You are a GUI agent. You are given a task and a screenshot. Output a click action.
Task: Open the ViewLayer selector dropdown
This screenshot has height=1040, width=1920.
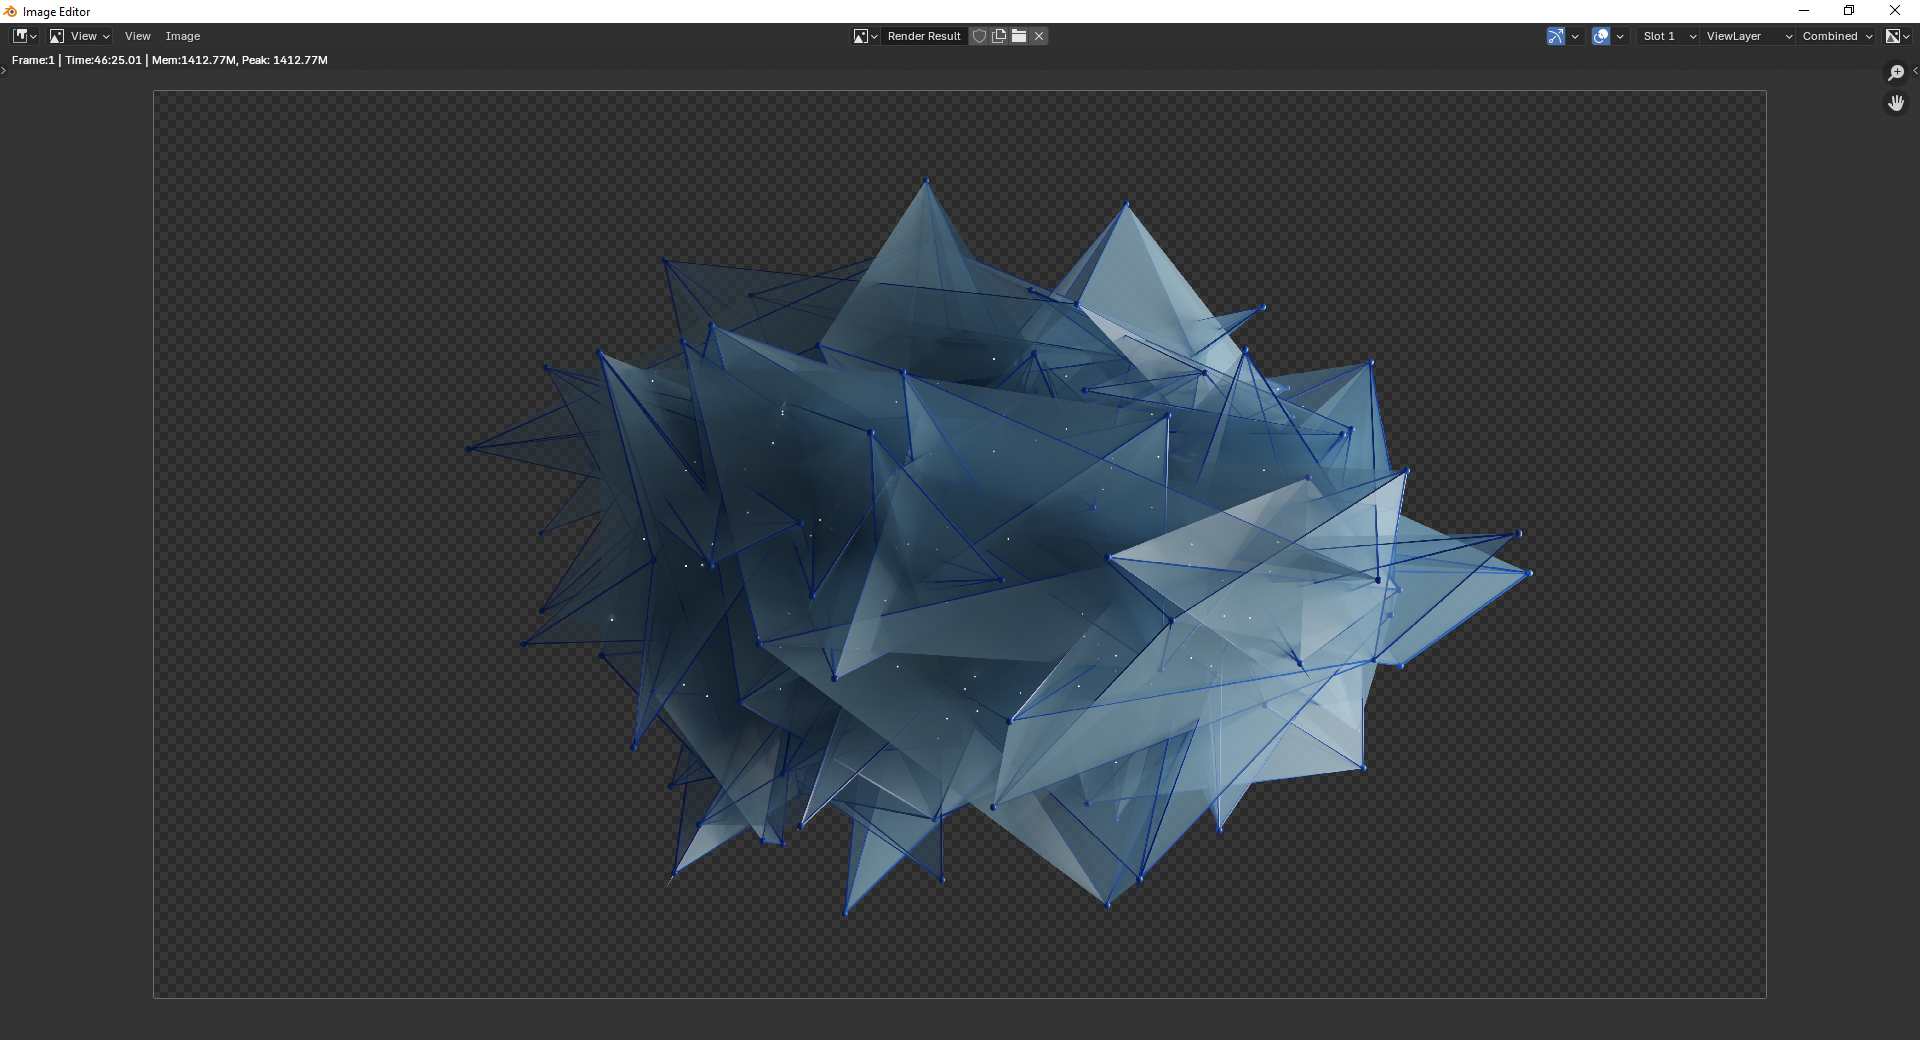1748,36
